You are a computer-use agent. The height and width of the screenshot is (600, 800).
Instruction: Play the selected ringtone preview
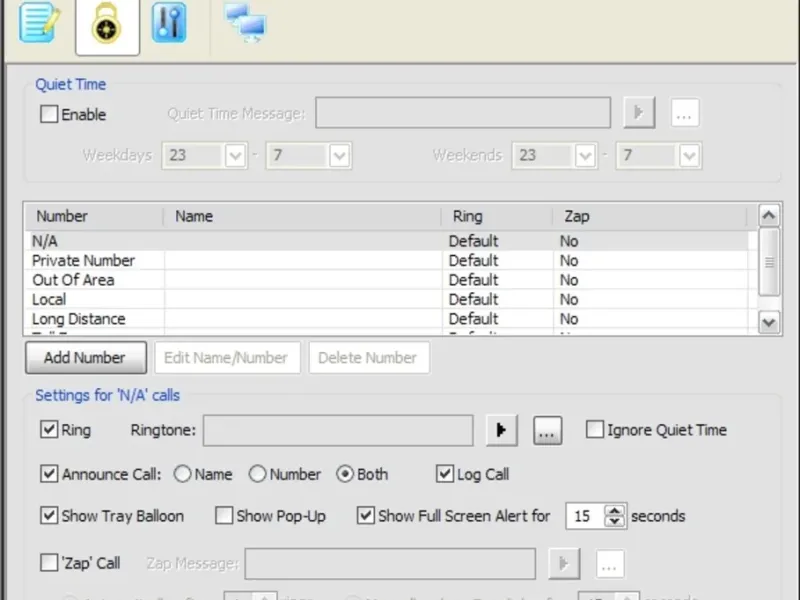click(x=502, y=430)
